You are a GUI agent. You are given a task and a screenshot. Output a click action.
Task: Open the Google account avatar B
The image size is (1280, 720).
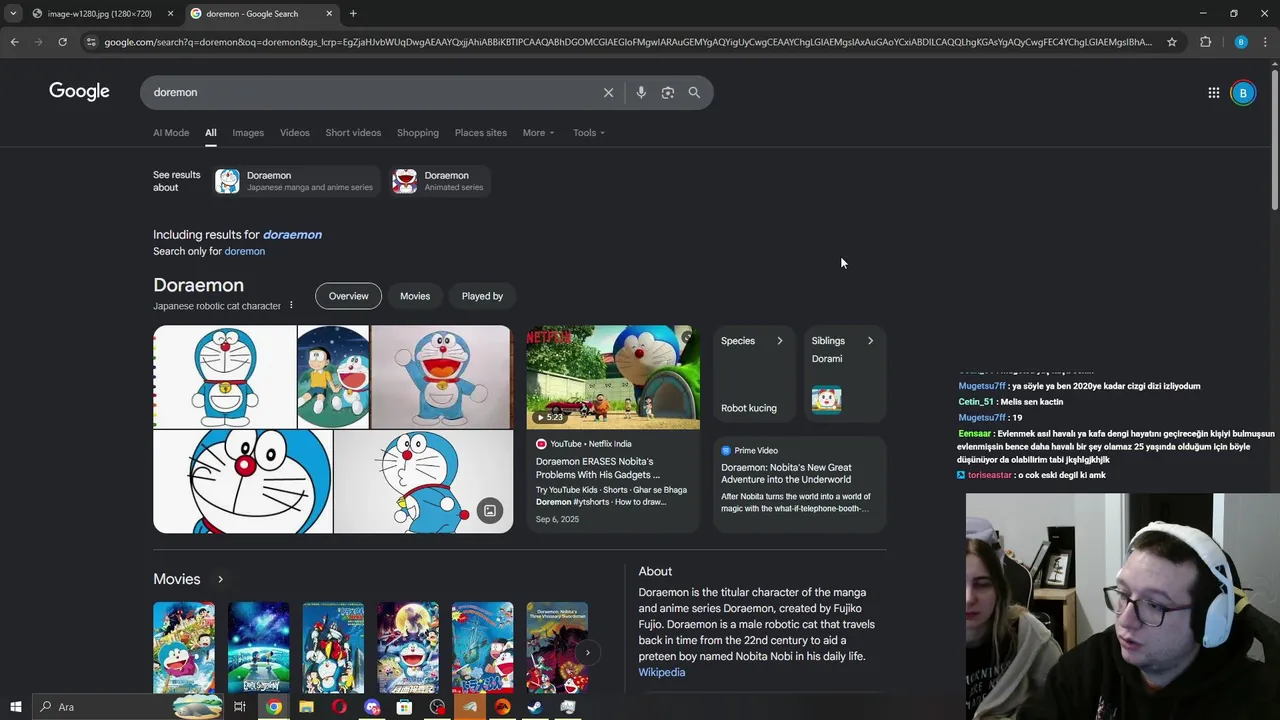tap(1243, 93)
